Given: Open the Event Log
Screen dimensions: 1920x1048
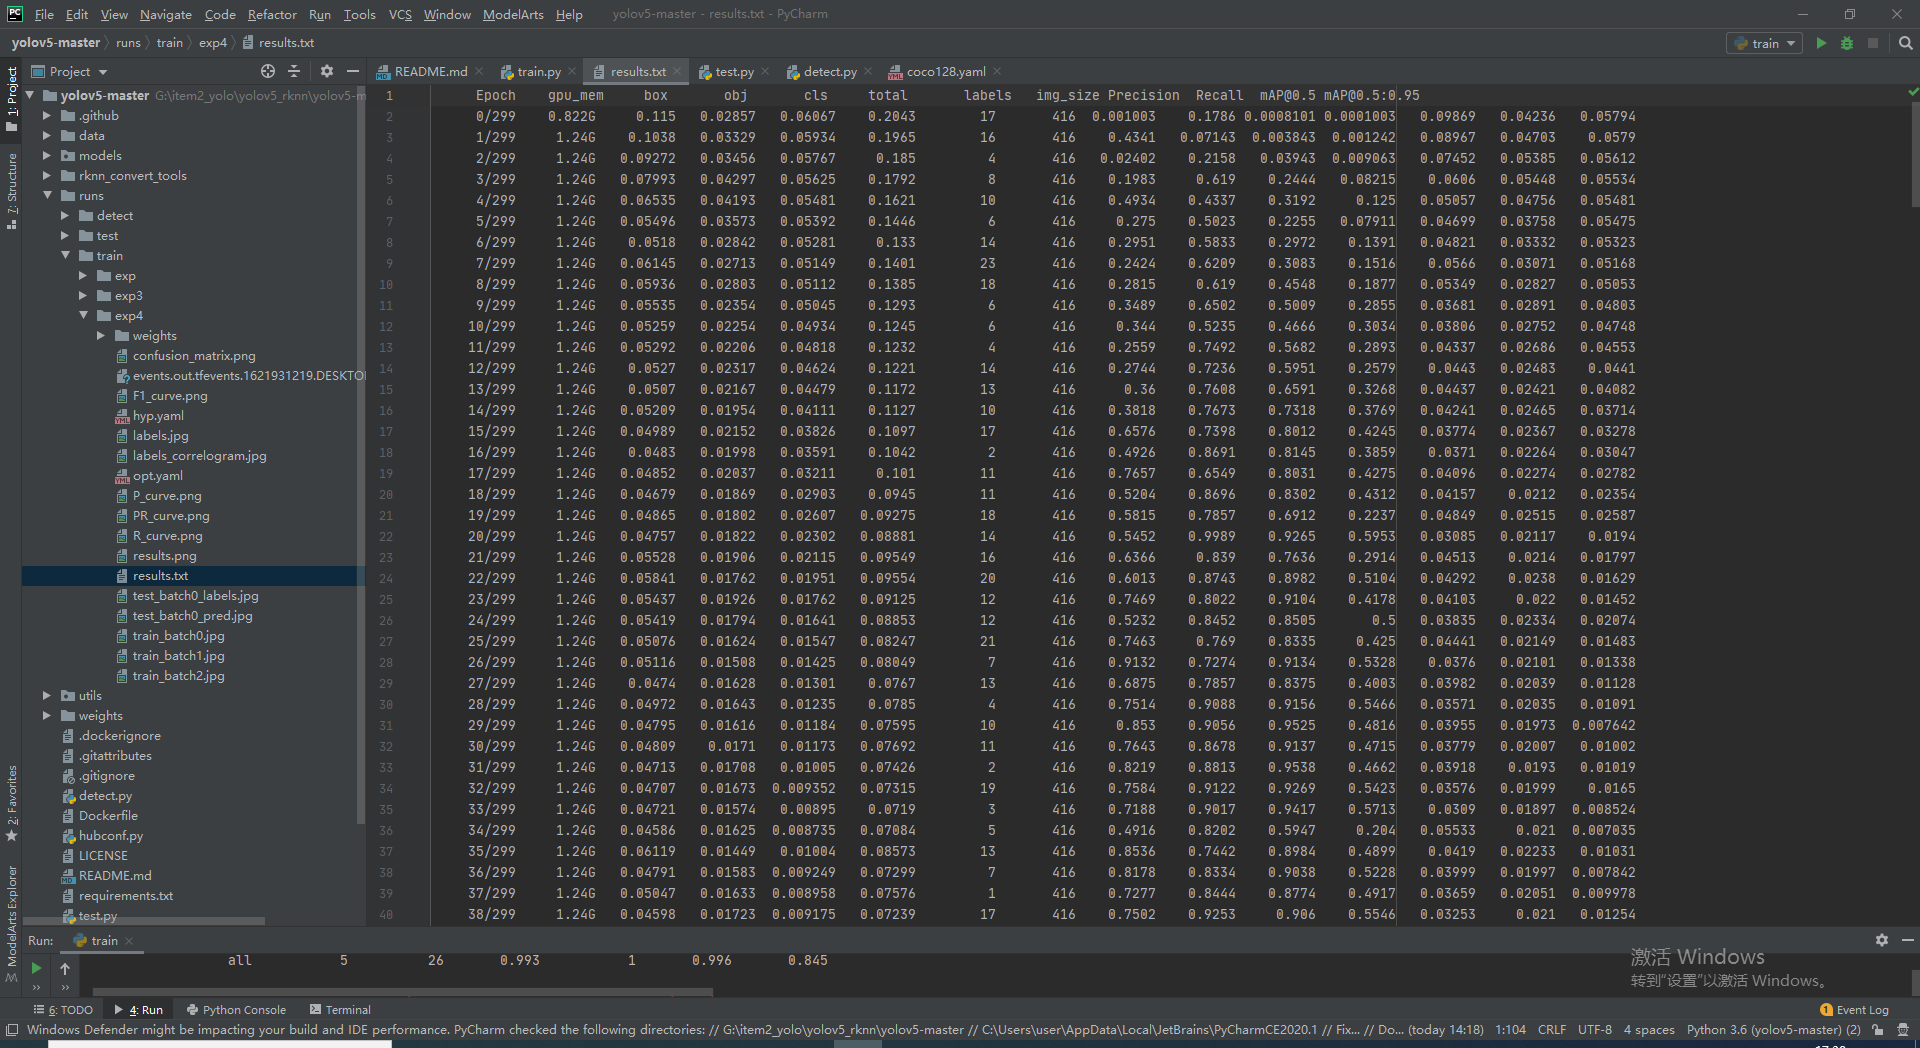Looking at the screenshot, I should coord(1854,1010).
